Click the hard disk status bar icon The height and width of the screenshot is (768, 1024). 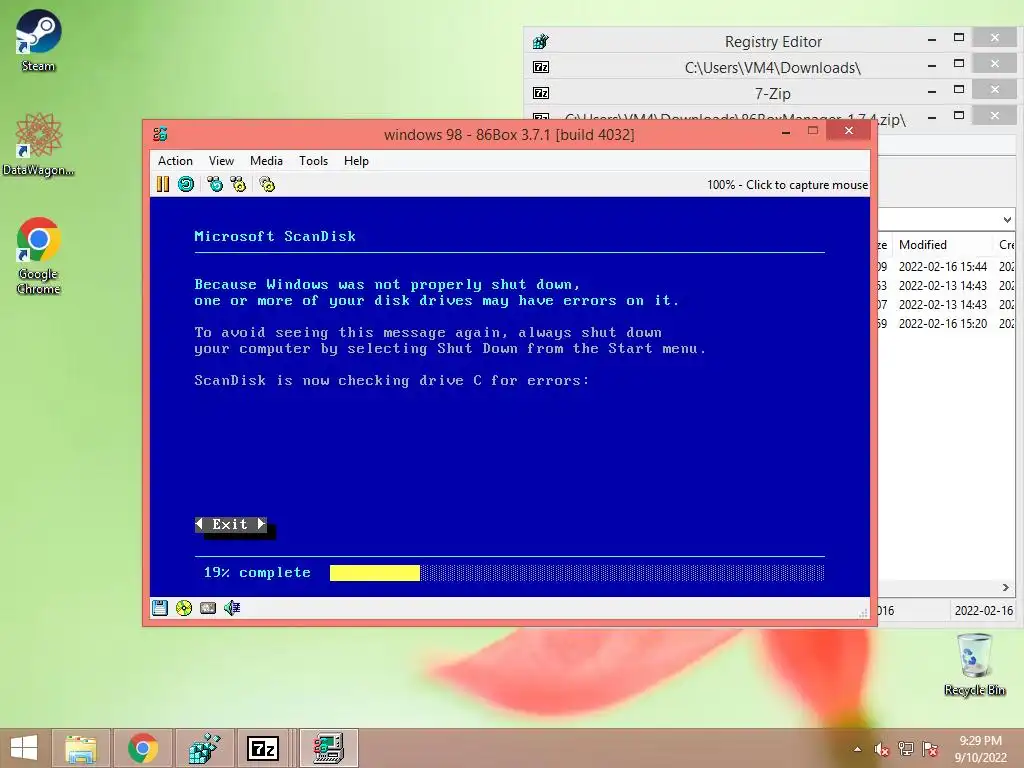[208, 608]
